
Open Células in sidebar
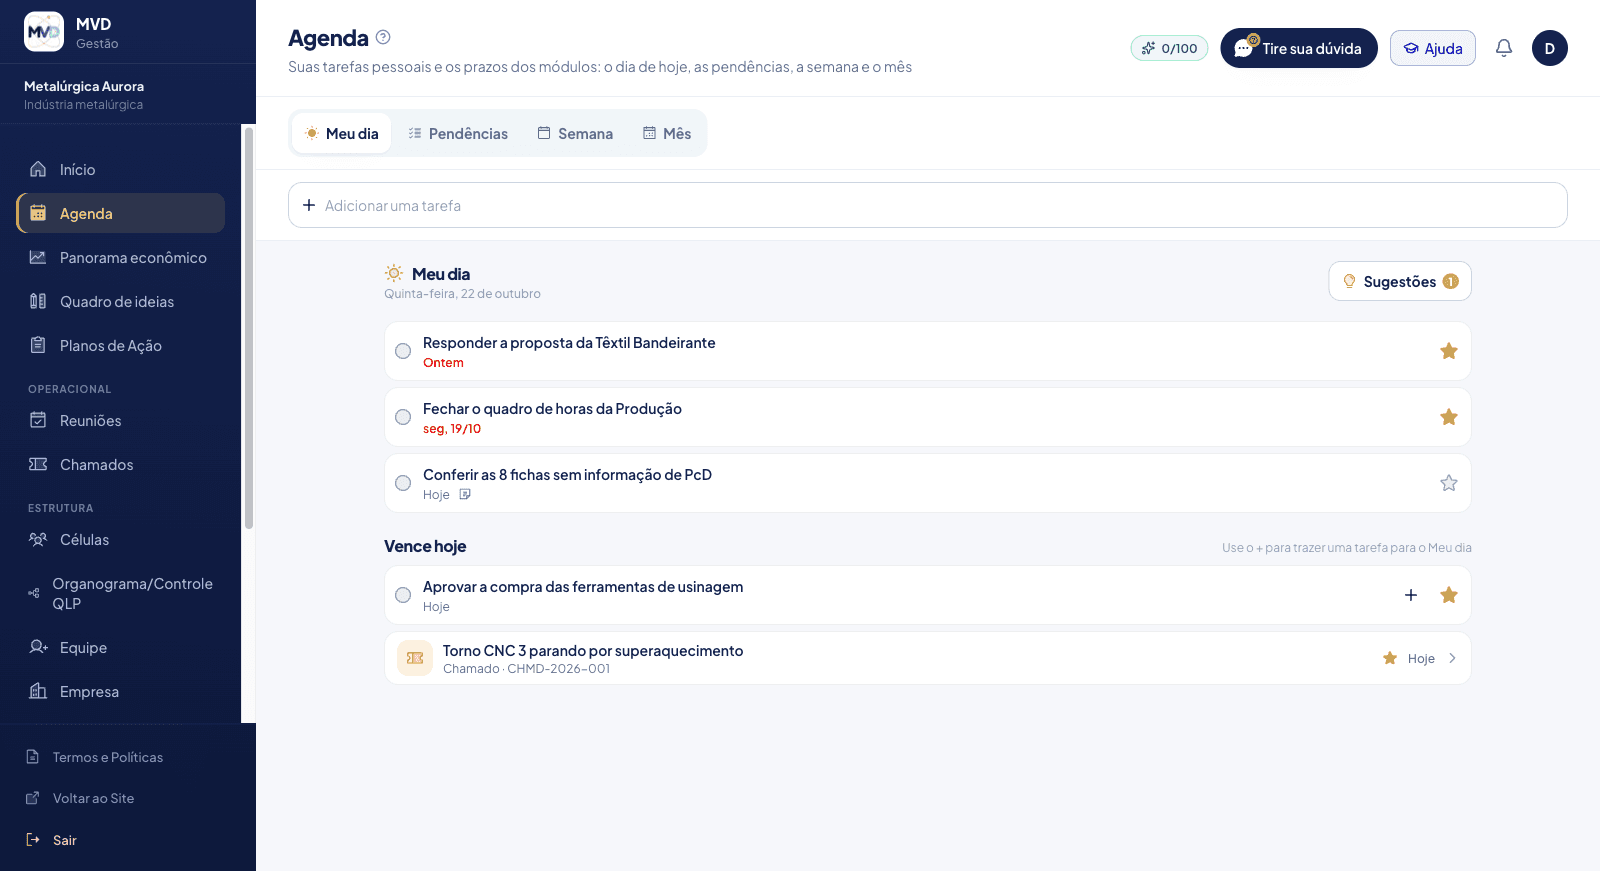pos(120,540)
